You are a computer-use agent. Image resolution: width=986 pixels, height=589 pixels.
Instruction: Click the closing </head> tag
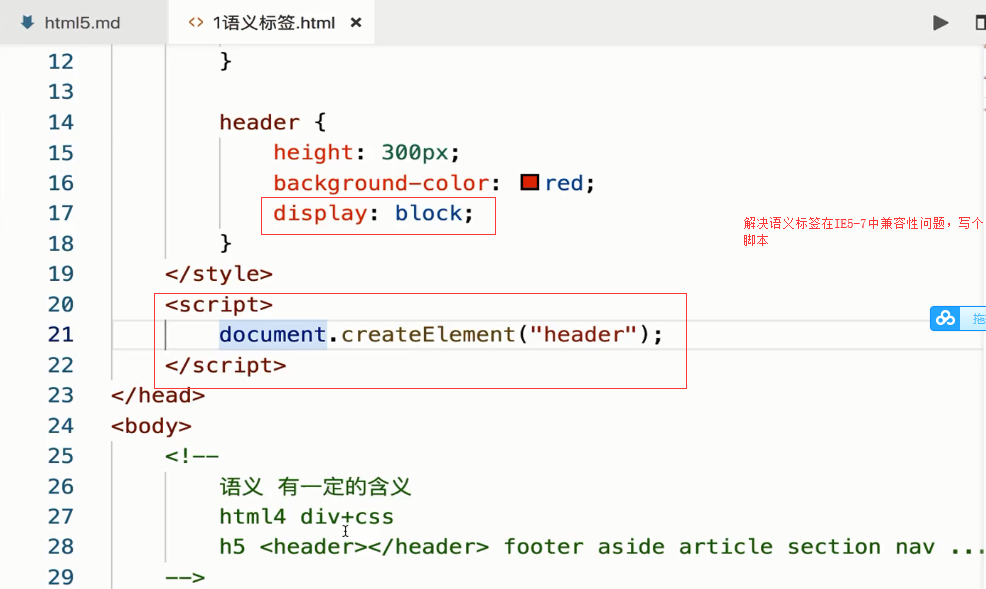click(158, 395)
